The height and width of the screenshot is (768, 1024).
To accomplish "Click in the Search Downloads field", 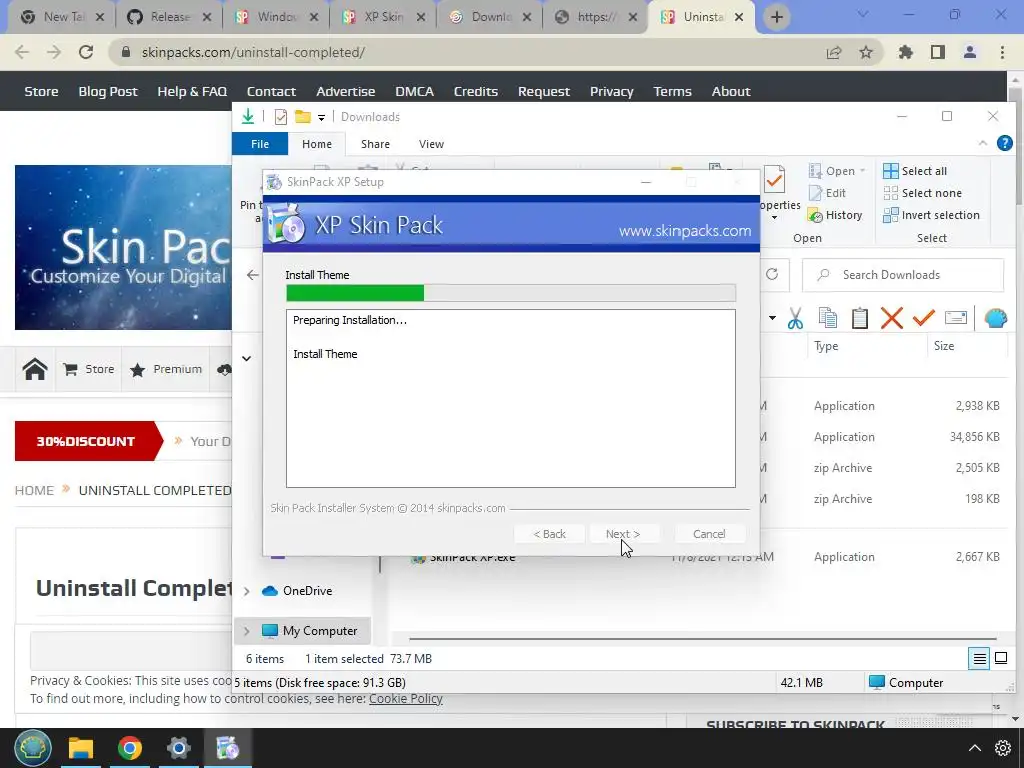I will [903, 275].
